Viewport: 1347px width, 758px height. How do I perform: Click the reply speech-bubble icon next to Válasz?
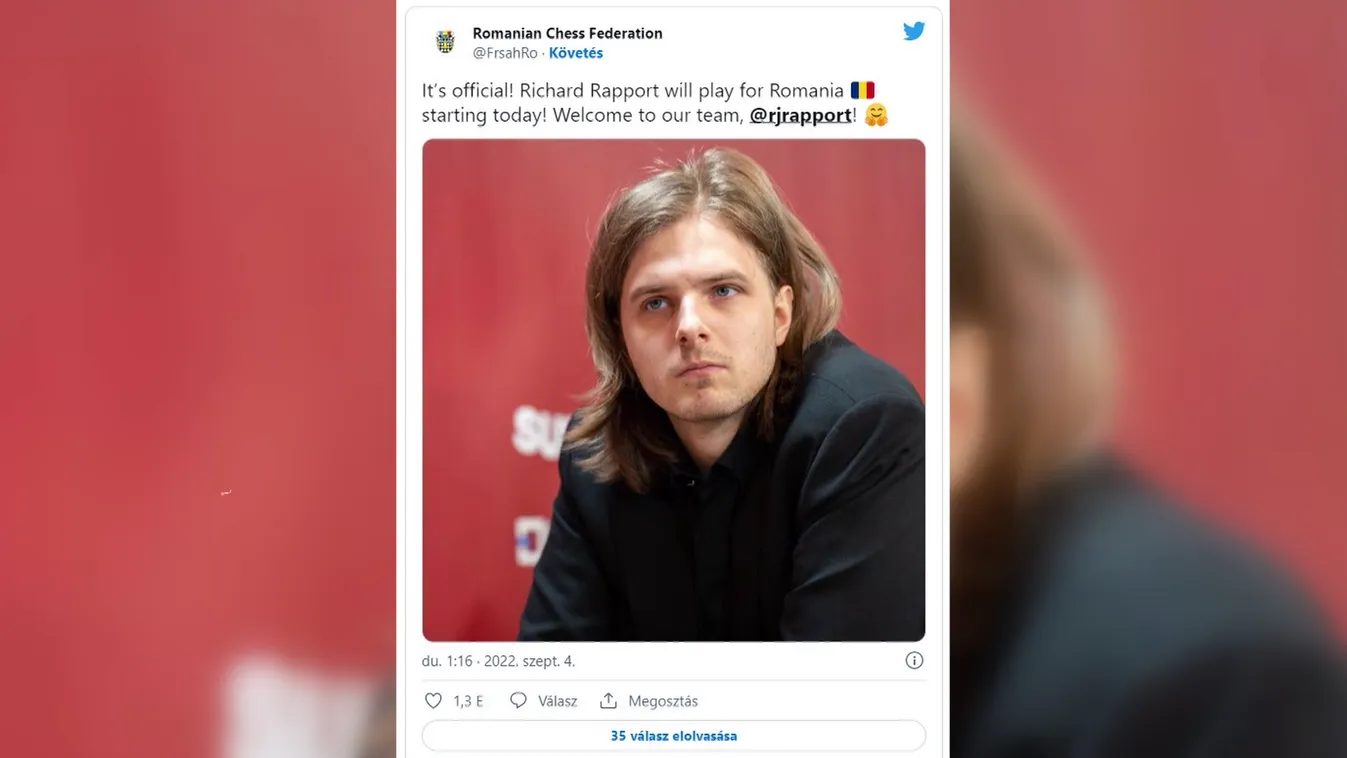[x=517, y=700]
